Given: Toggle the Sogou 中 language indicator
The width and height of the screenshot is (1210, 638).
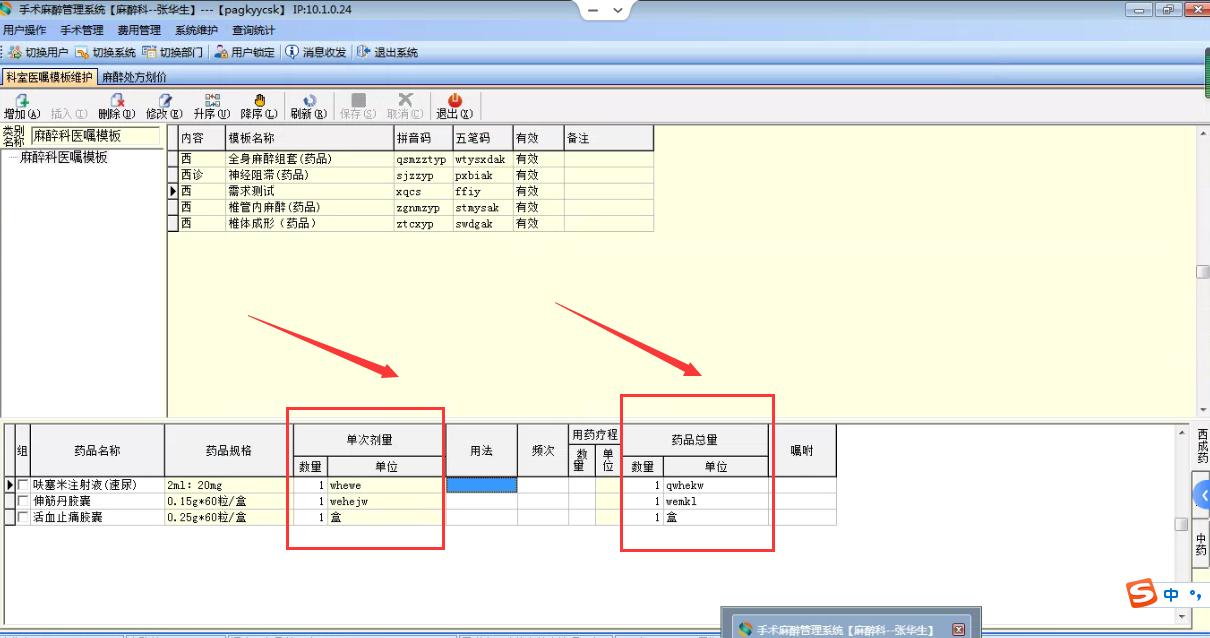Looking at the screenshot, I should click(1172, 595).
